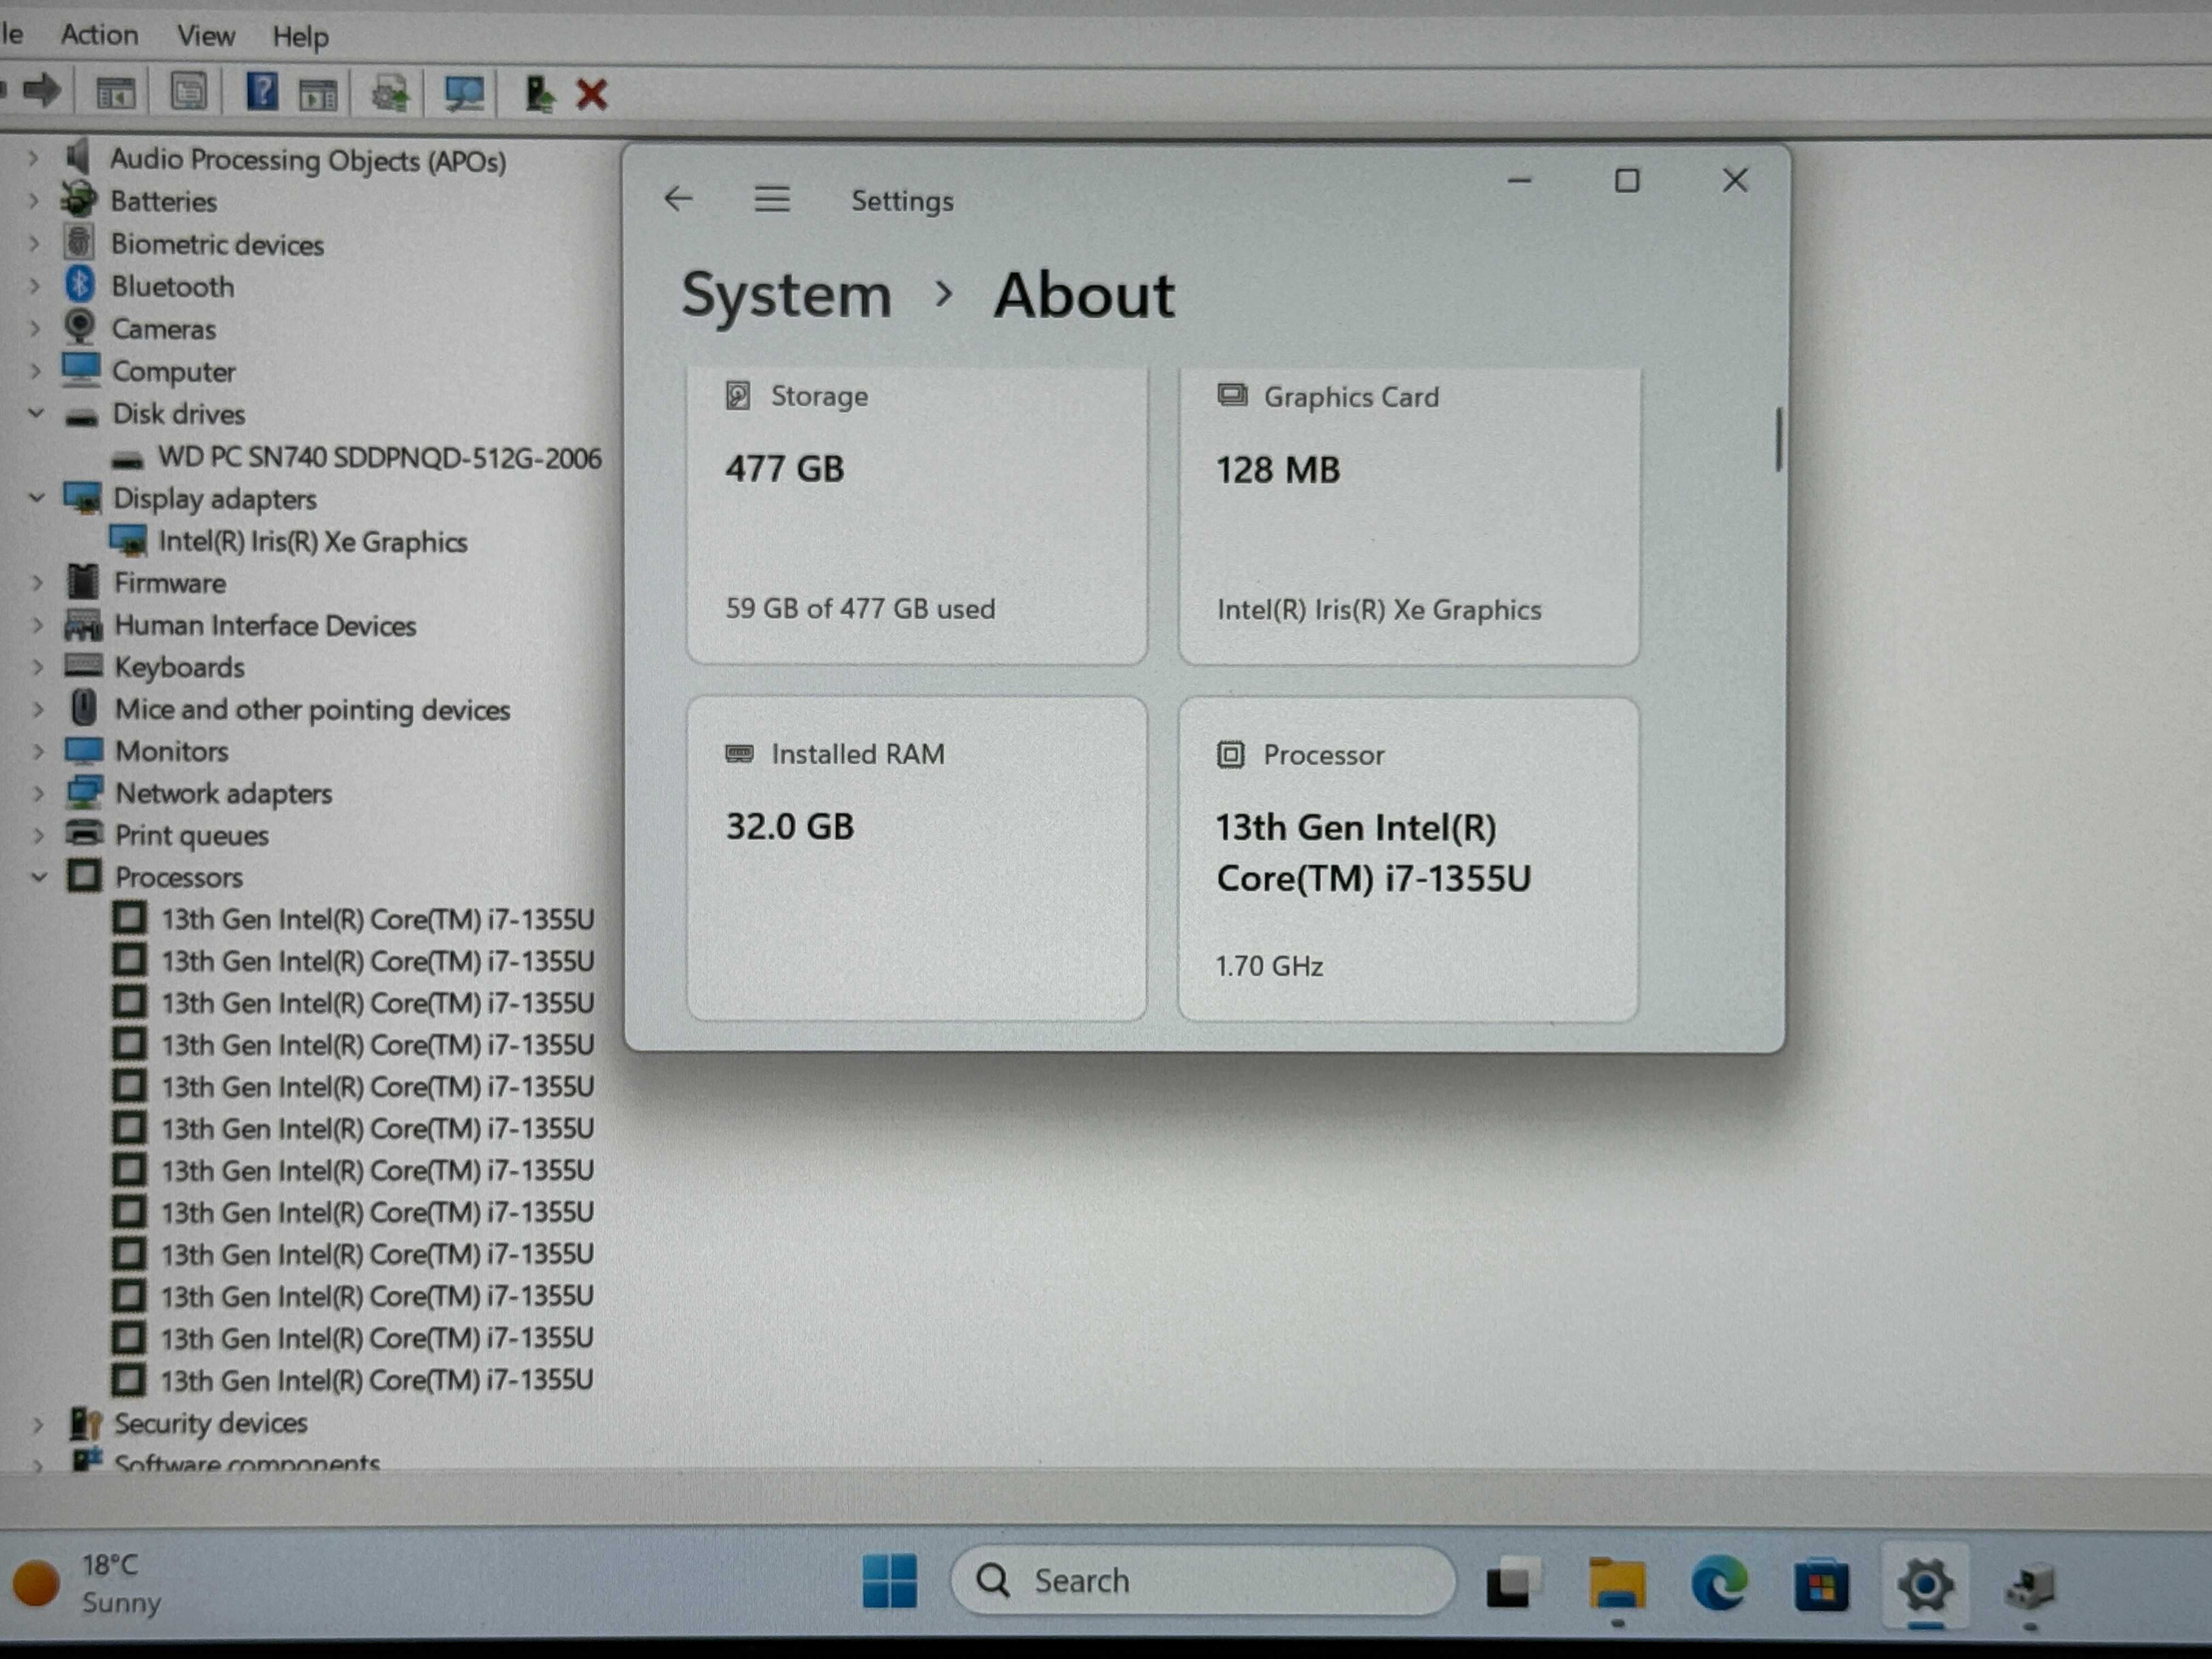Open the Action menu
Image resolution: width=2212 pixels, height=1659 pixels.
click(x=99, y=35)
